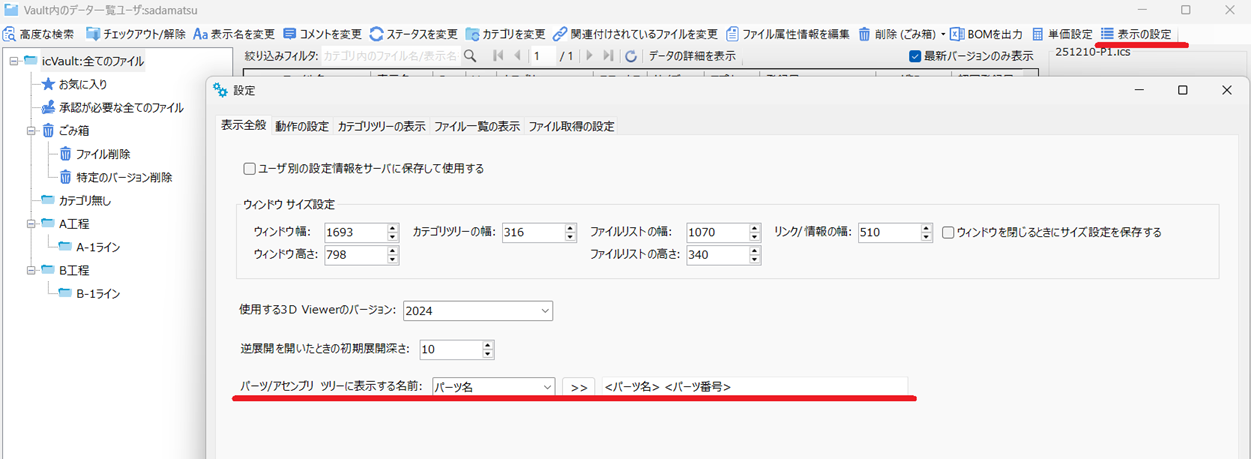1251x459 pixels.
Task: Click ウィンドウ幅 value field
Action: [x=355, y=232]
